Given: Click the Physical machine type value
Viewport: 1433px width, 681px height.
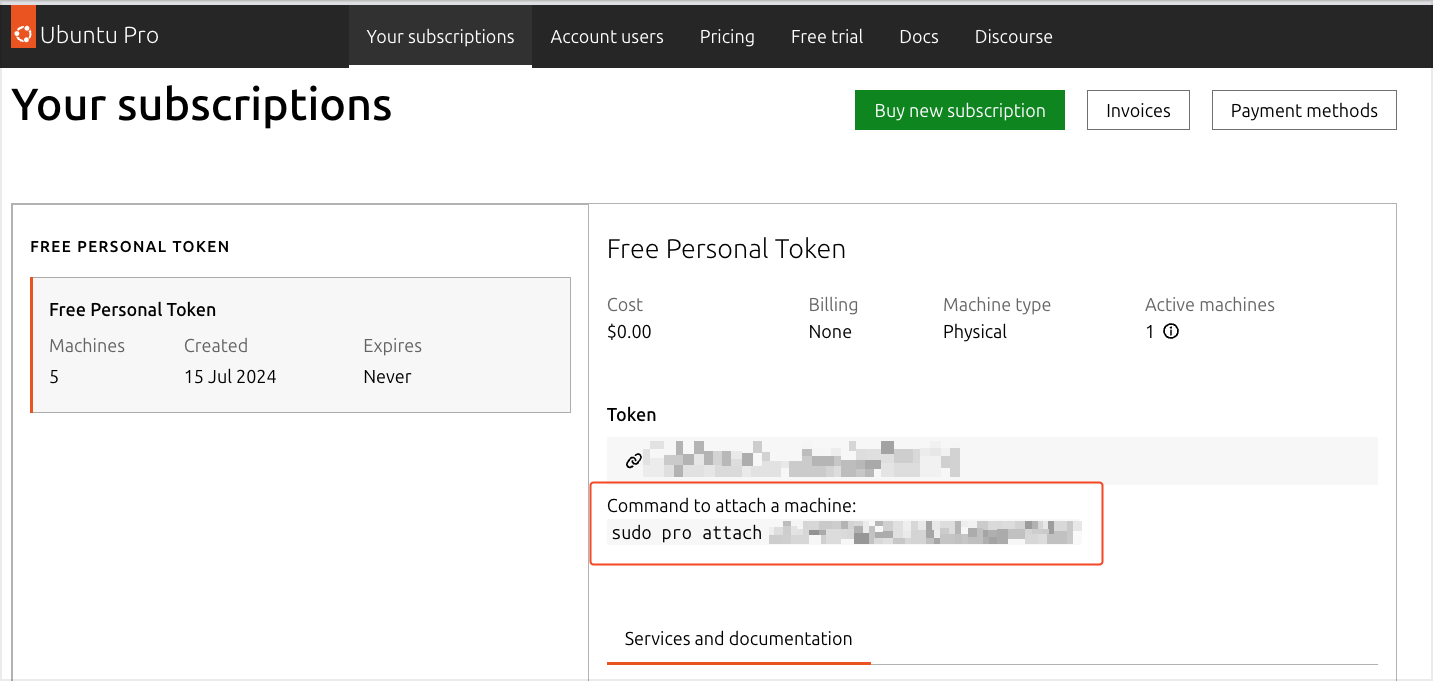Looking at the screenshot, I should pos(974,332).
